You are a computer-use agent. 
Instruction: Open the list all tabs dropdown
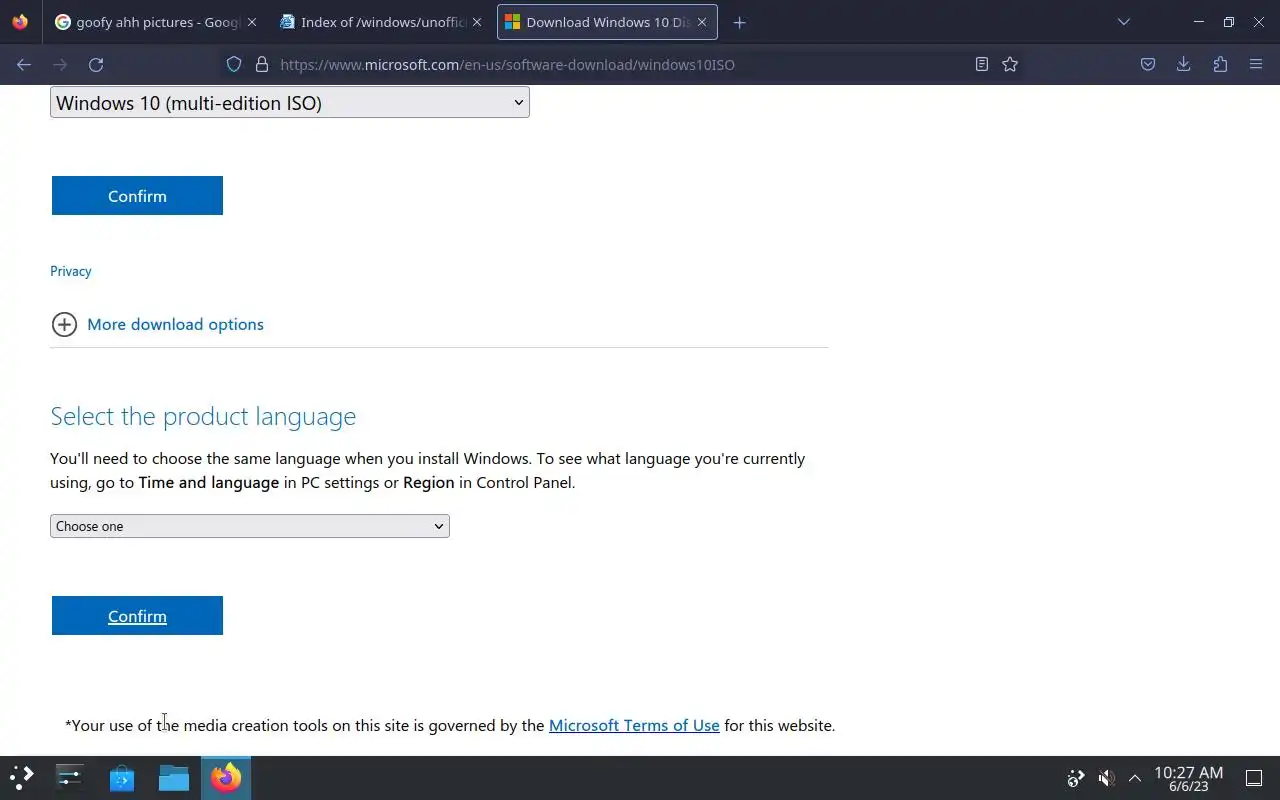pos(1123,22)
